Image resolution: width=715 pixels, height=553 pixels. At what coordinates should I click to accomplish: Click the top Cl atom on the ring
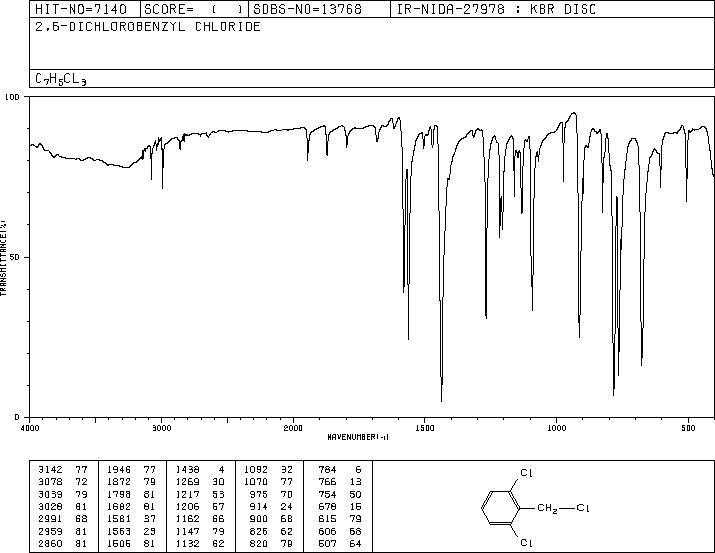point(526,473)
